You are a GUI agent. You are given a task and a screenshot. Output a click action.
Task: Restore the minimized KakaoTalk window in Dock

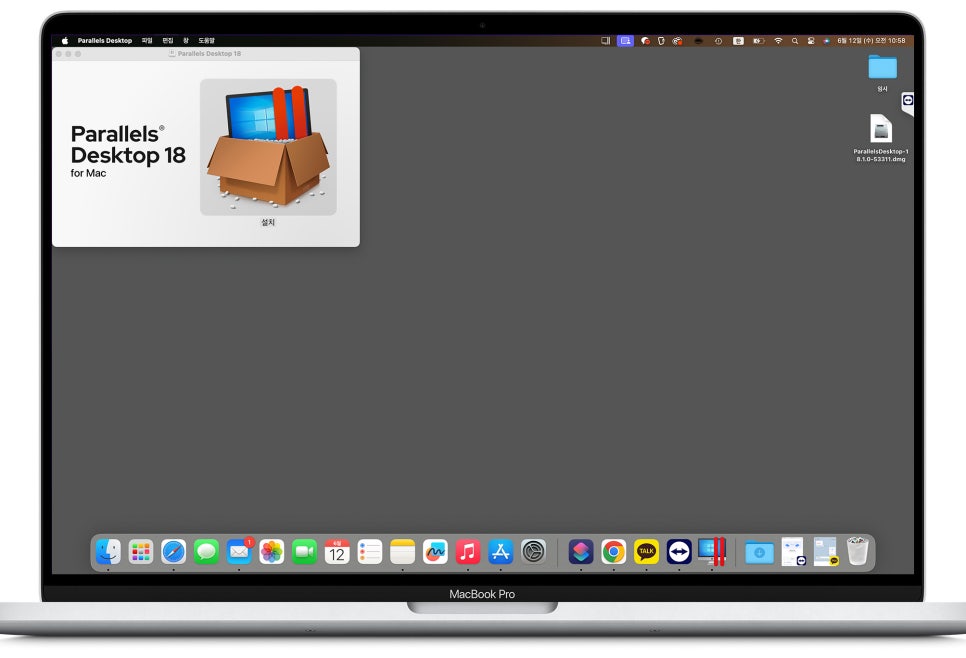(x=826, y=551)
